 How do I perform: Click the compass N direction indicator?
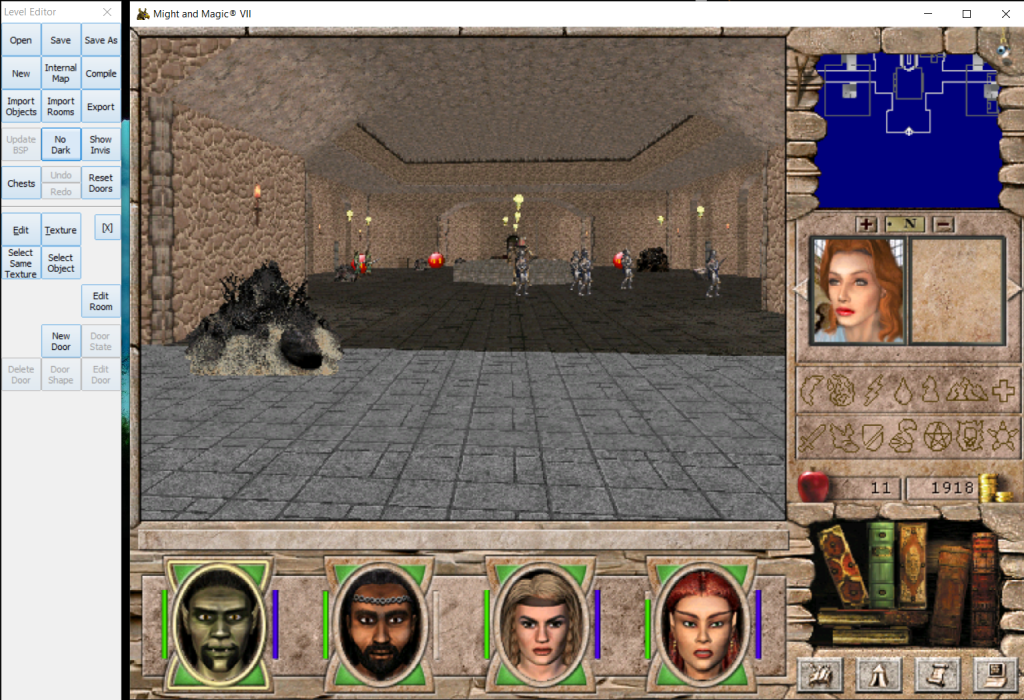(904, 225)
